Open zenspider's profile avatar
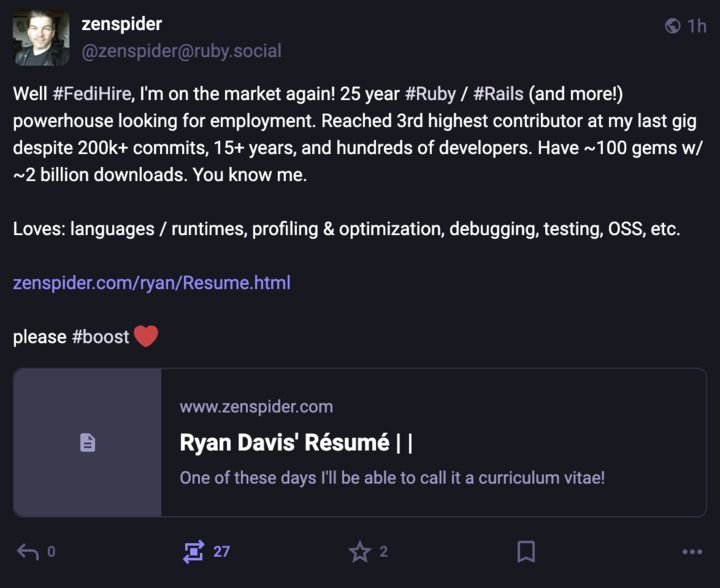Screen dimensions: 720x588 click(x=41, y=38)
